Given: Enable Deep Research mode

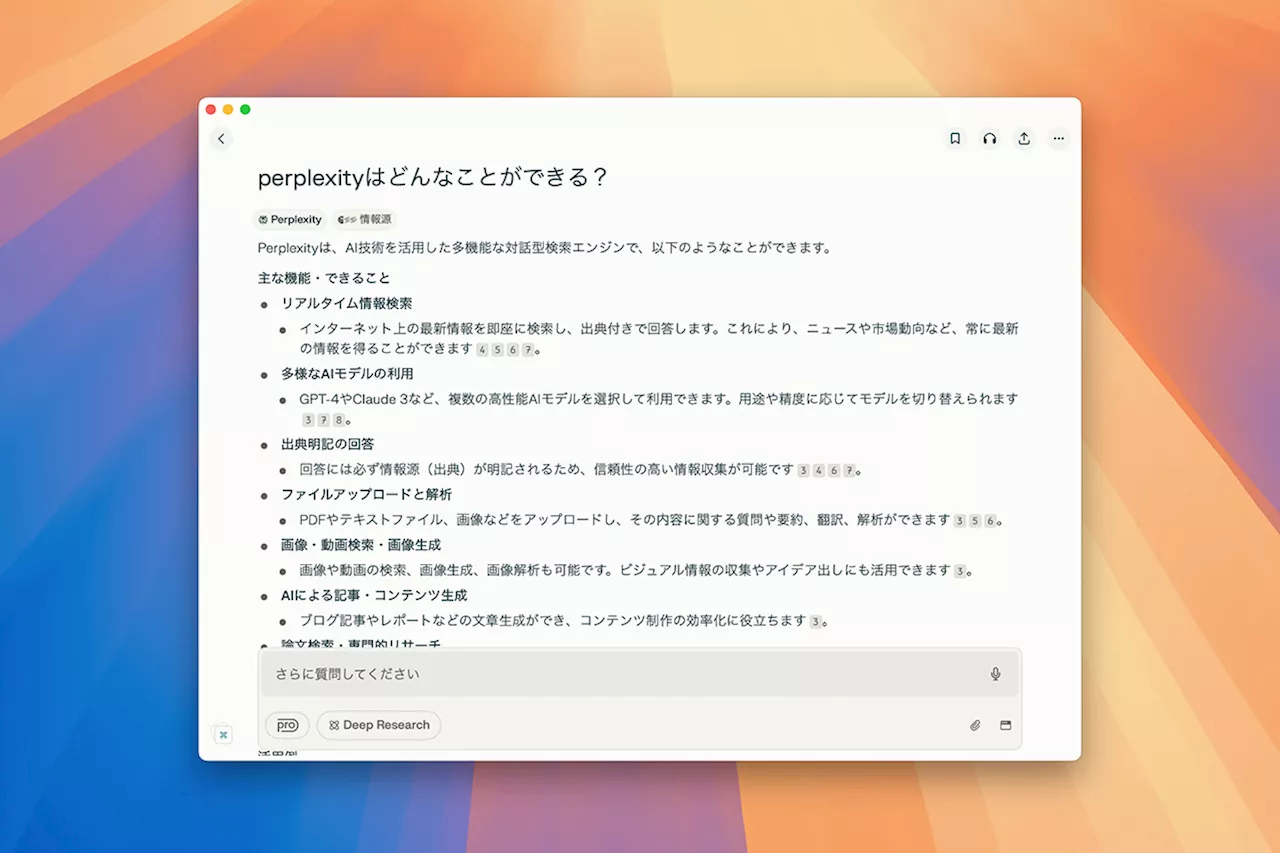Looking at the screenshot, I should pos(379,725).
